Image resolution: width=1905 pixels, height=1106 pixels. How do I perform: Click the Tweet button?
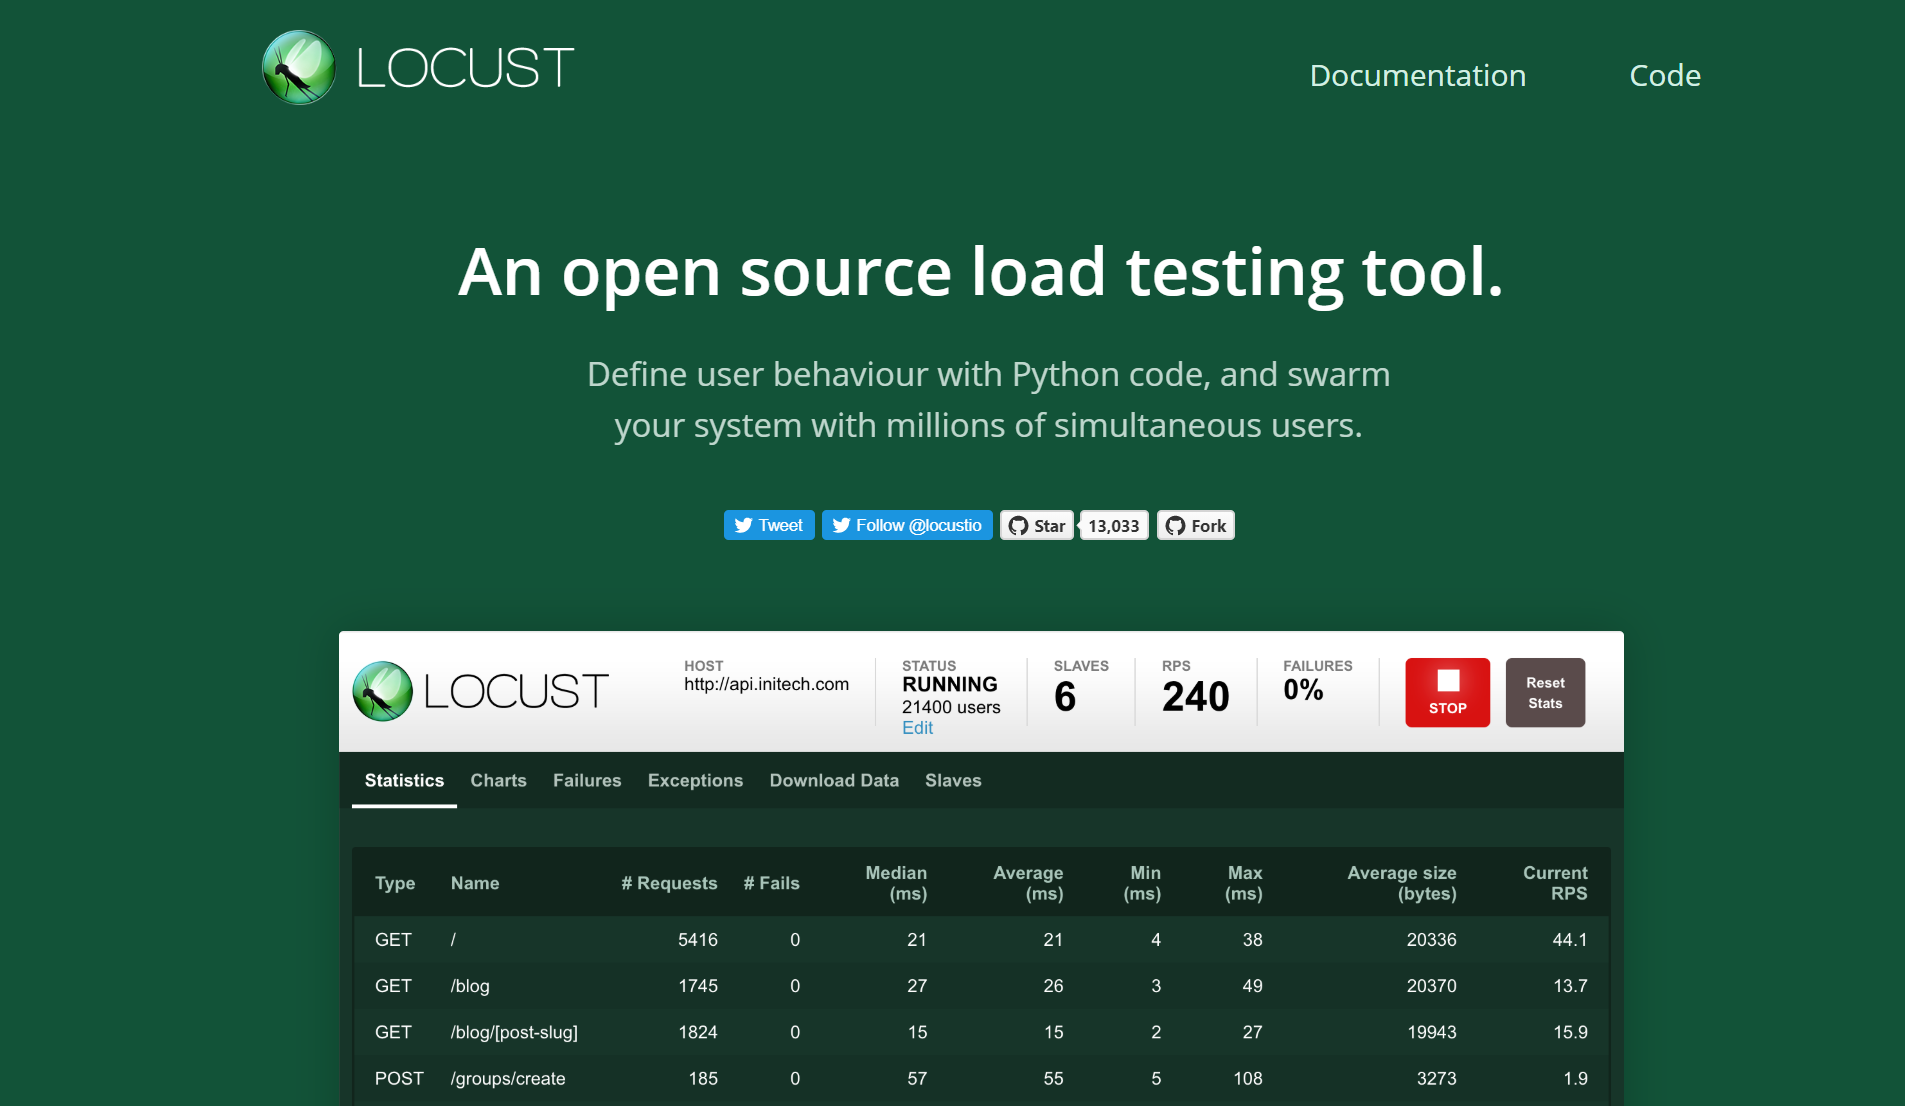(769, 525)
